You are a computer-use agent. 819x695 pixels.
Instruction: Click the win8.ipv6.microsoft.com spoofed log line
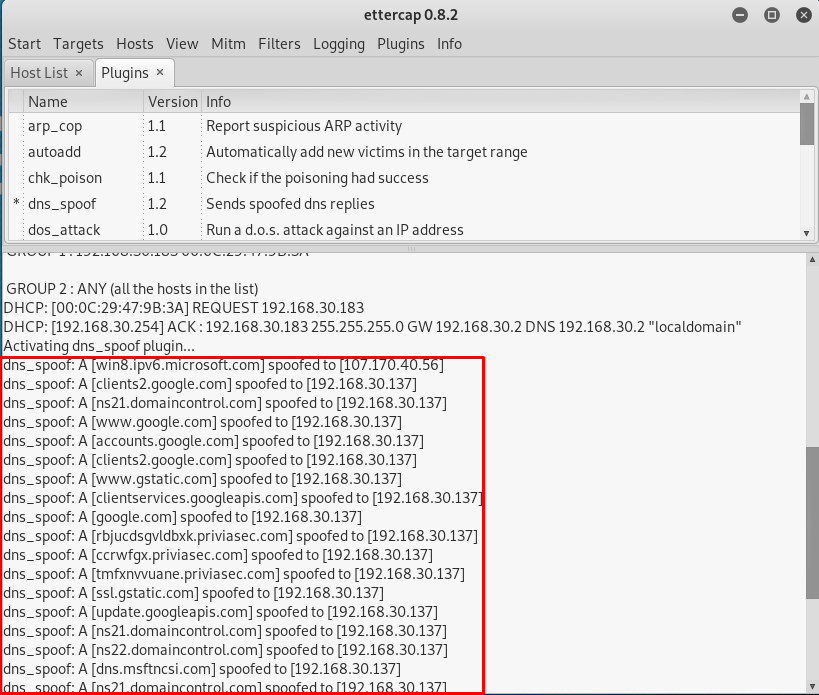click(224, 365)
